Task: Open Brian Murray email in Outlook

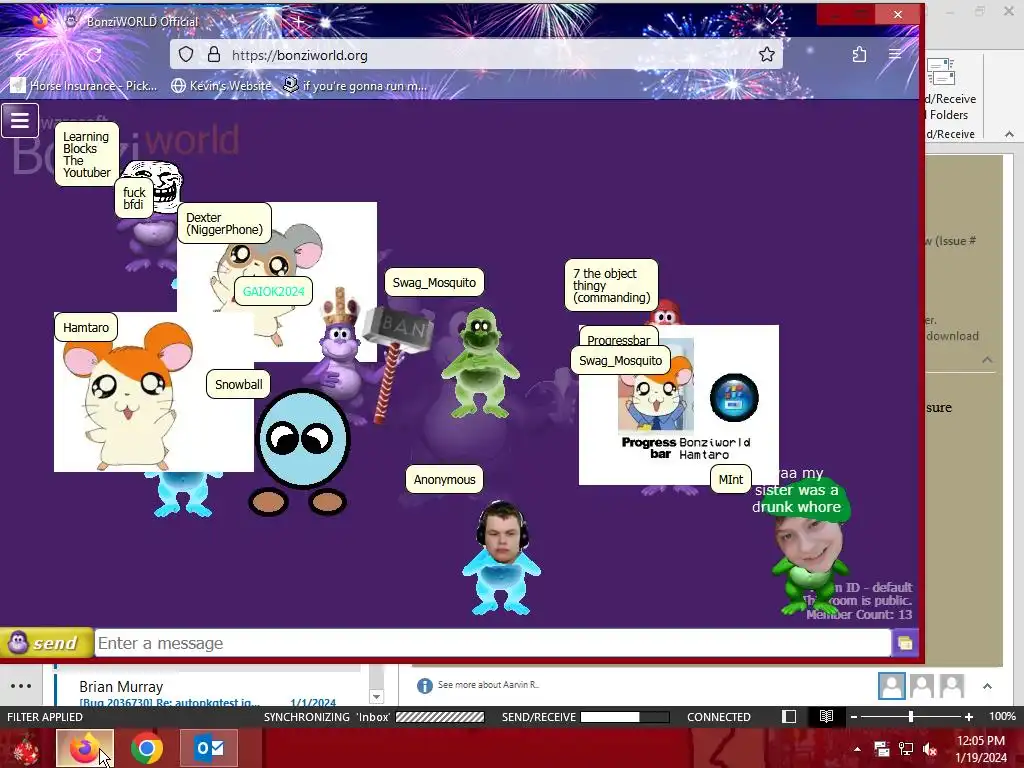Action: point(209,692)
